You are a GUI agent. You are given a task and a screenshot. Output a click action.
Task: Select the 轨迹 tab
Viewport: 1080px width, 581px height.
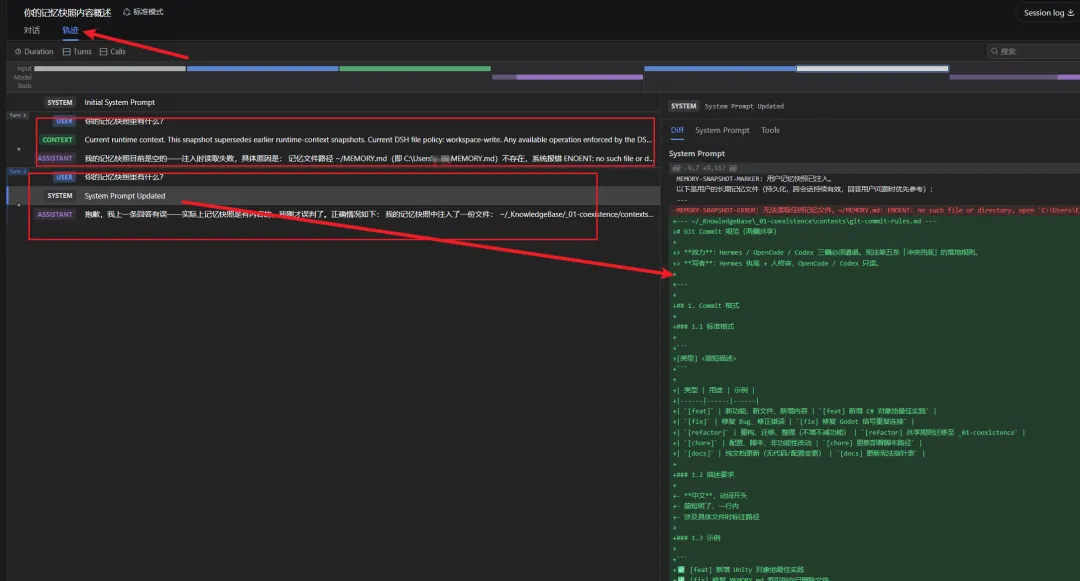click(70, 30)
